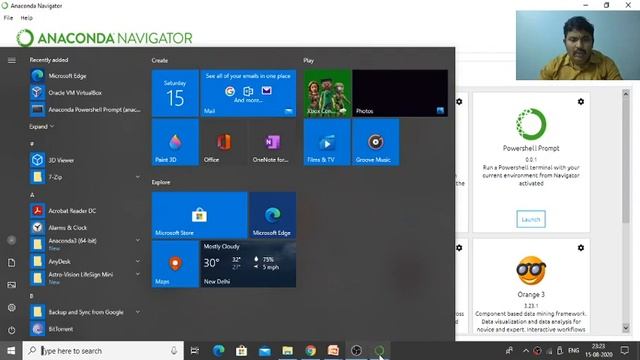Open the Calendar tile showing Saturday 15
Viewport: 640px width, 360px height.
tap(175, 93)
